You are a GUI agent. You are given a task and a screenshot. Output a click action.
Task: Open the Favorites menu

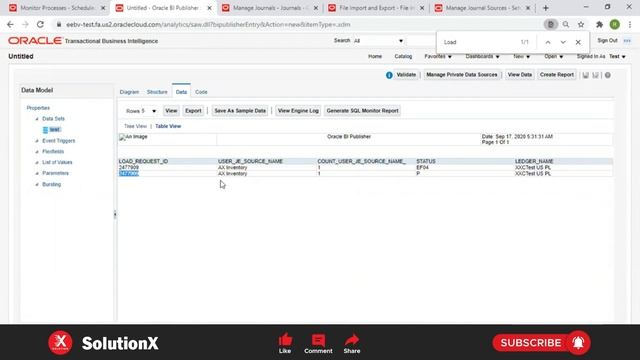[438, 56]
